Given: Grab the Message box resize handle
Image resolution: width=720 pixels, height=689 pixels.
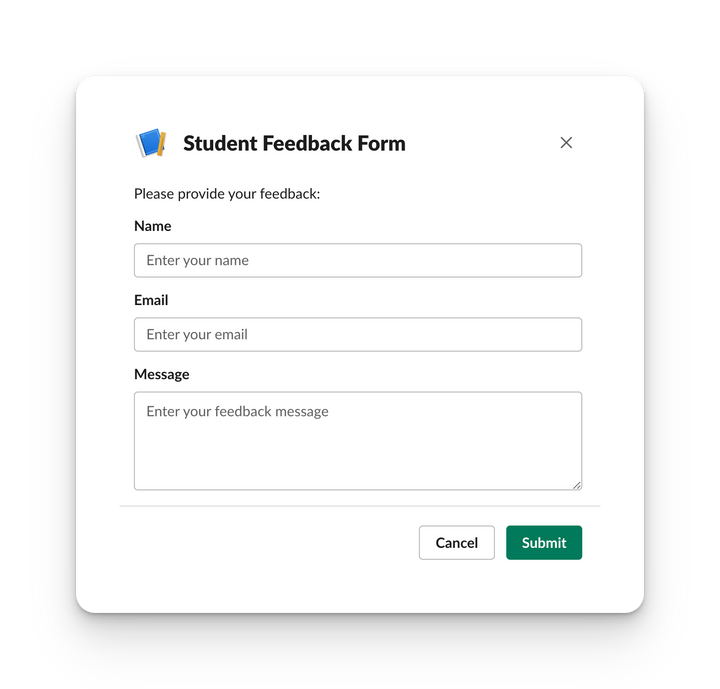Looking at the screenshot, I should coord(577,485).
